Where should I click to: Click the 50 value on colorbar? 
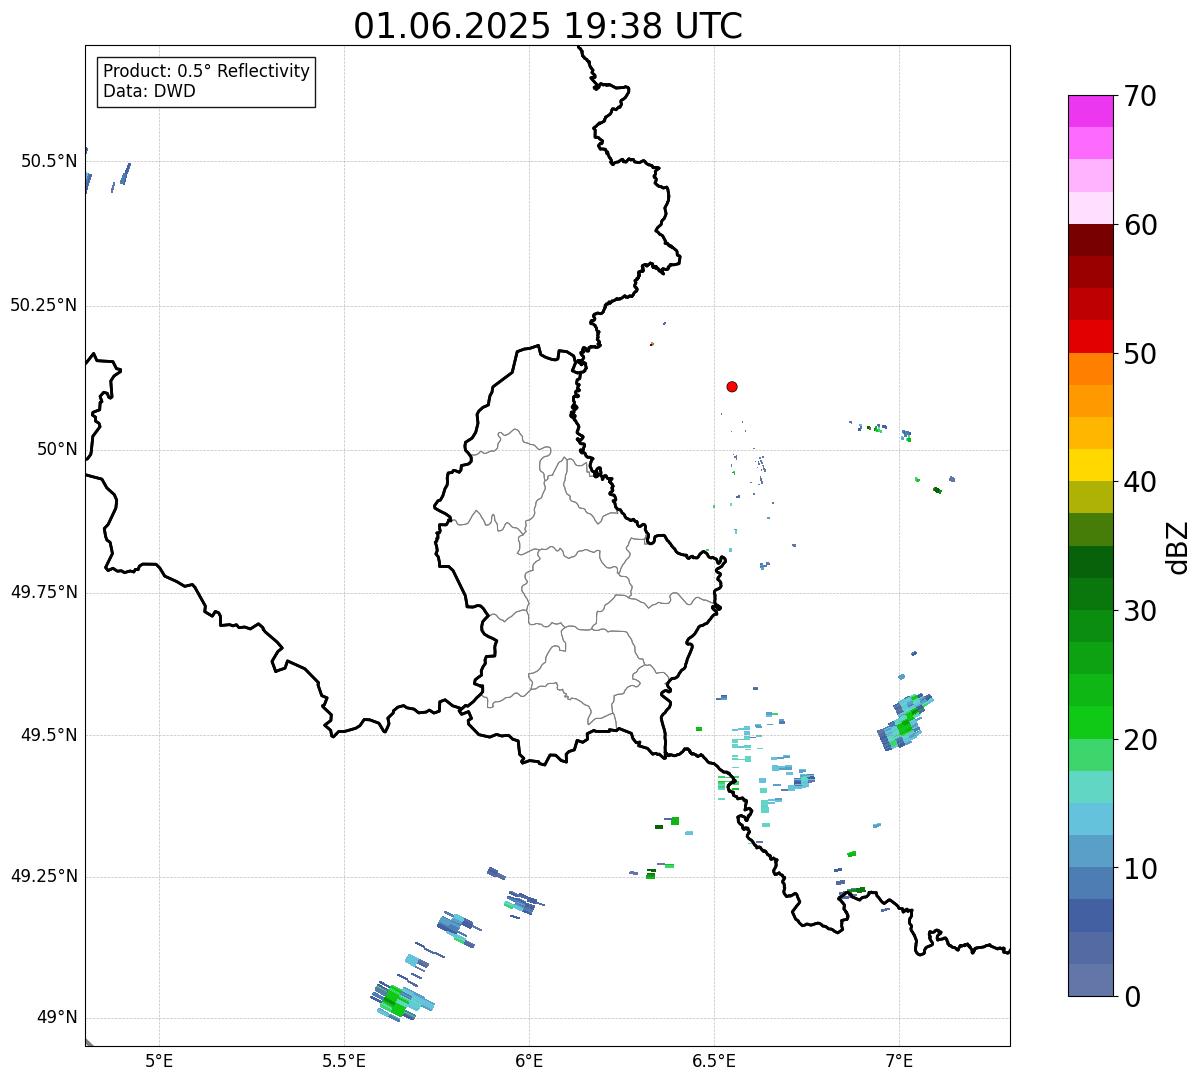(1140, 354)
